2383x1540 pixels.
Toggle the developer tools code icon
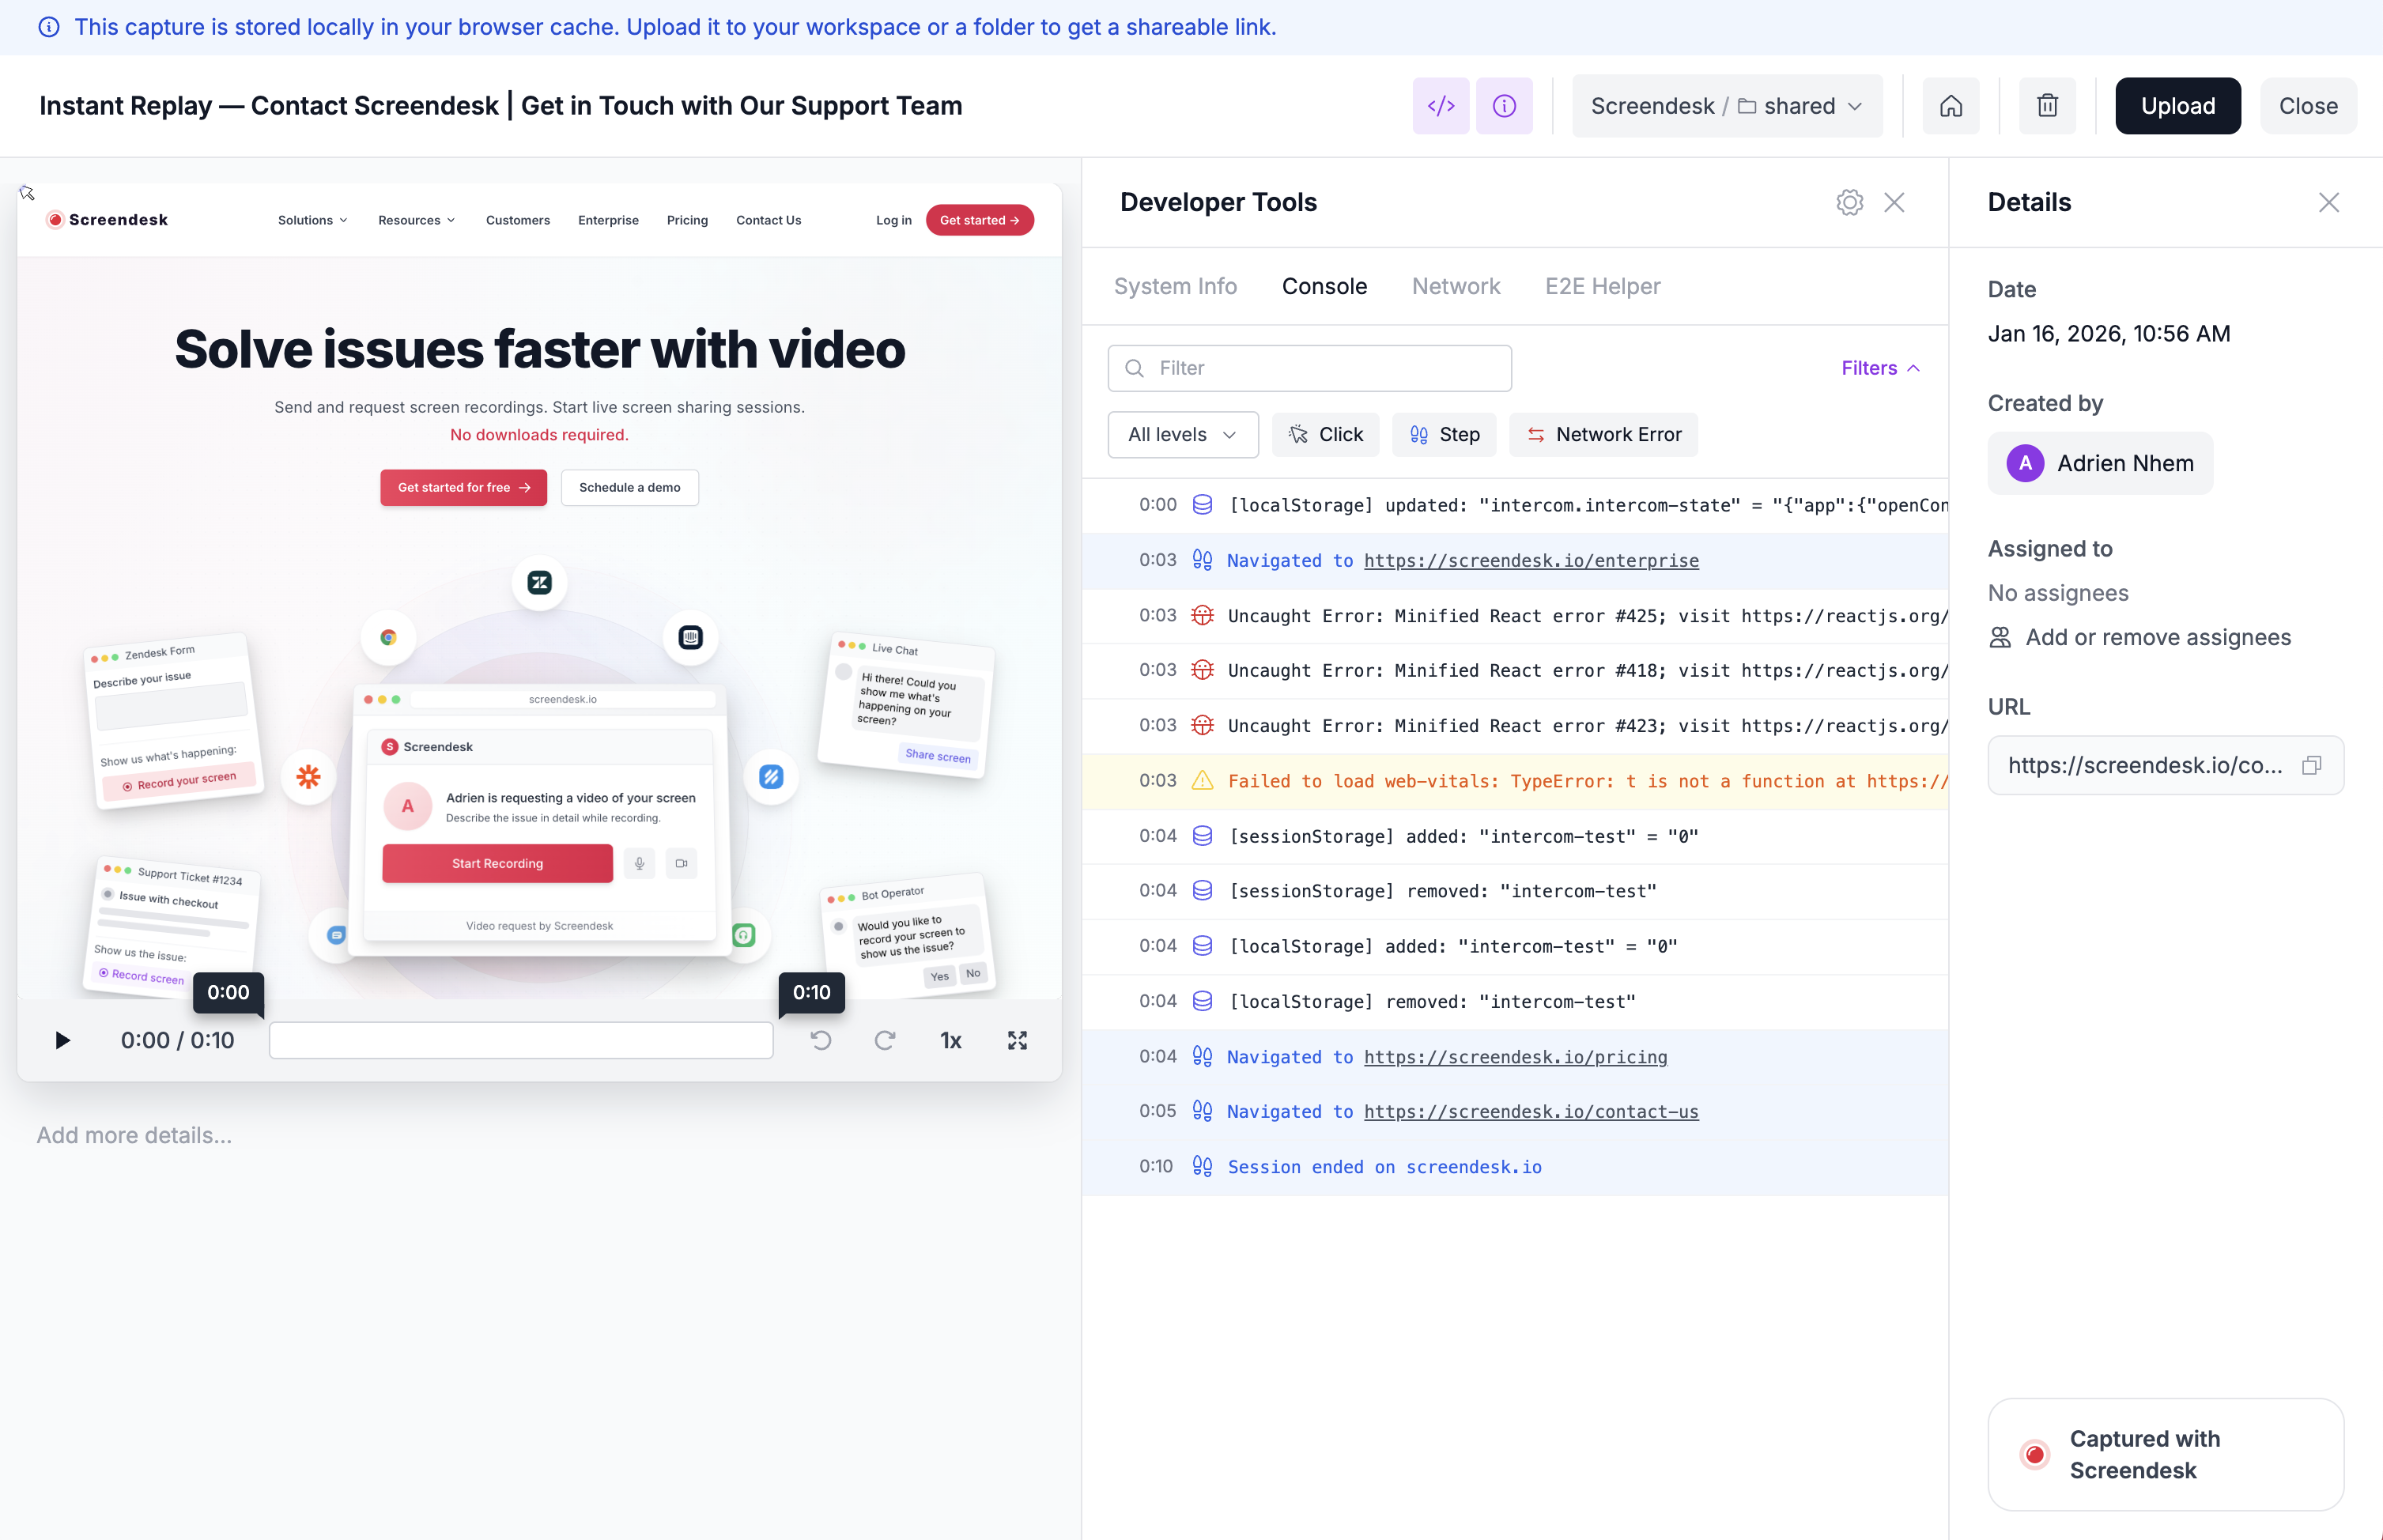point(1440,106)
